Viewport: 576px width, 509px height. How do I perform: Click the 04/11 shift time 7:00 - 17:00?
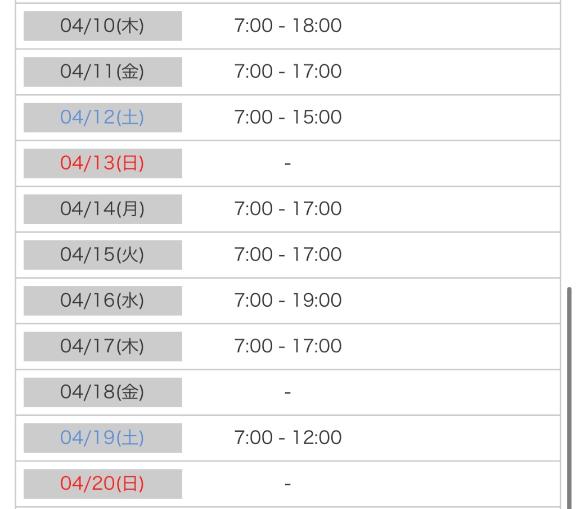pyautogui.click(x=288, y=72)
